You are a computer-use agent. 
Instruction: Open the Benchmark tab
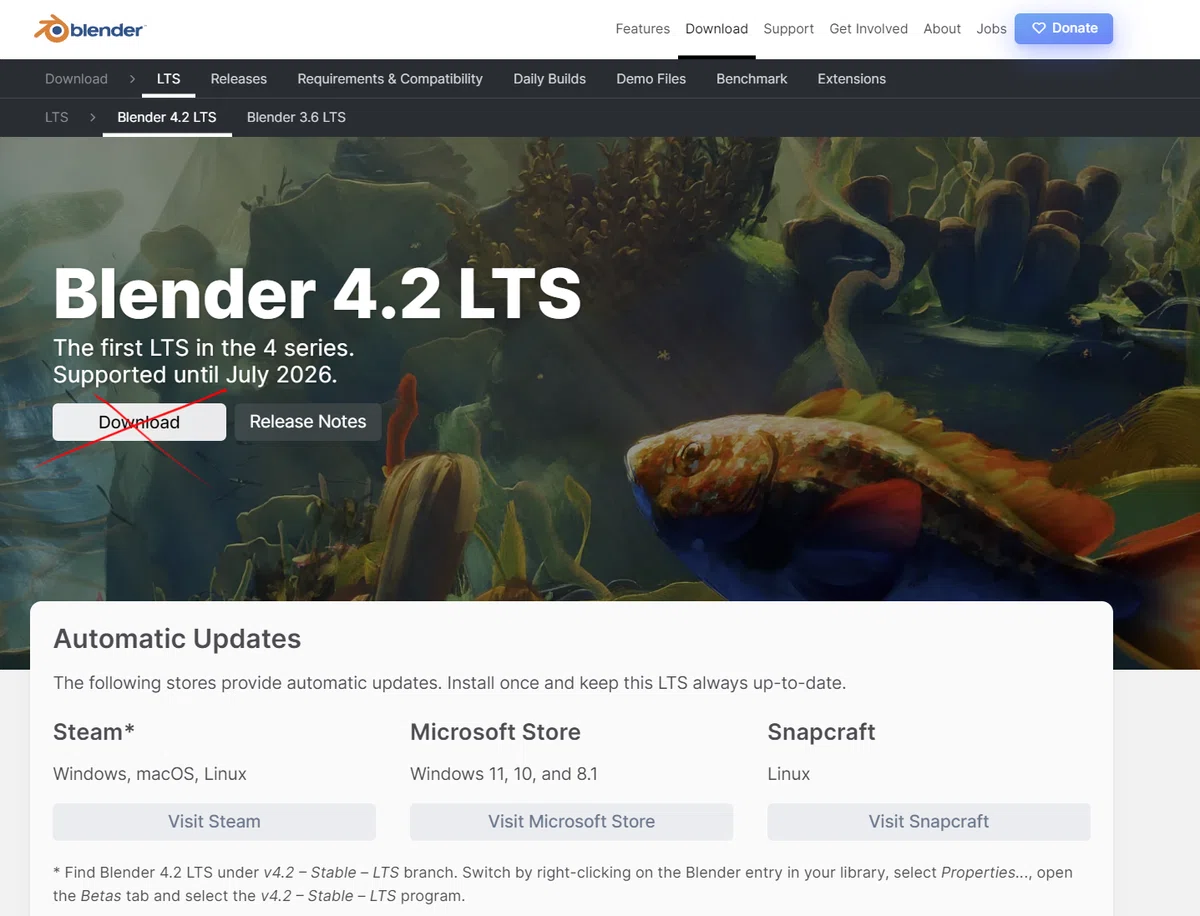[752, 79]
